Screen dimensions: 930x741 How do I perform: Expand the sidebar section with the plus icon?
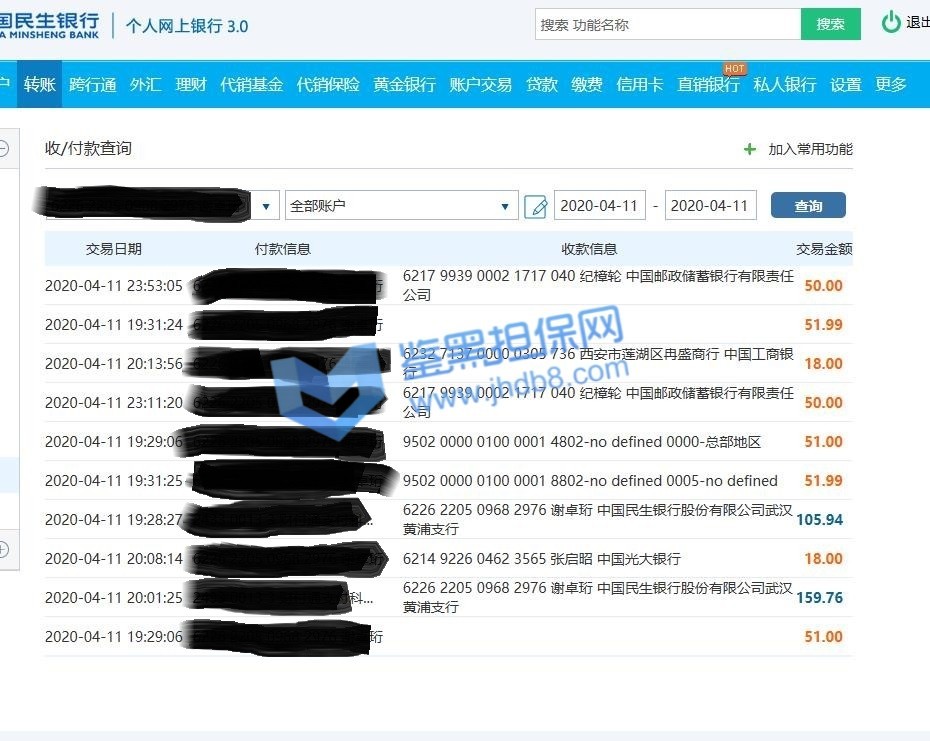click(3, 549)
